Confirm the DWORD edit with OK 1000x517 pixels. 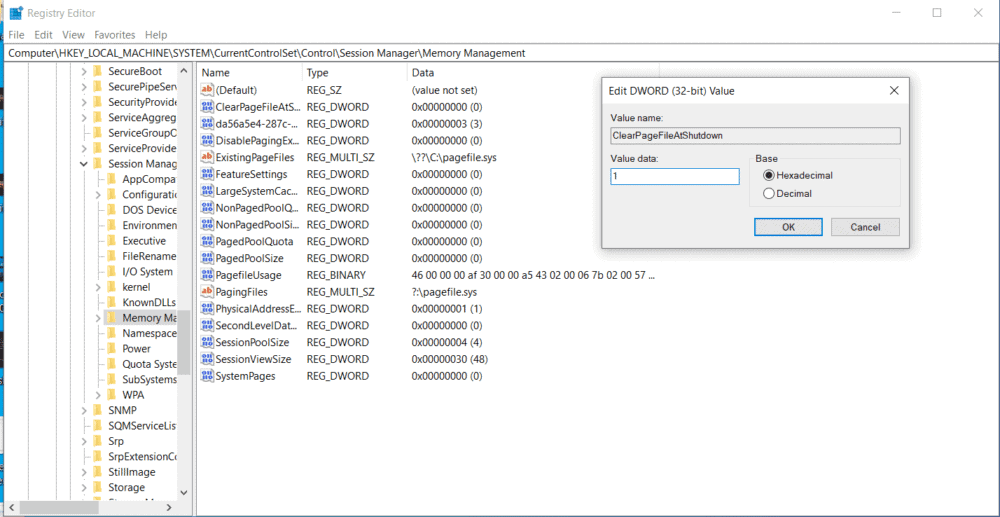pyautogui.click(x=787, y=227)
